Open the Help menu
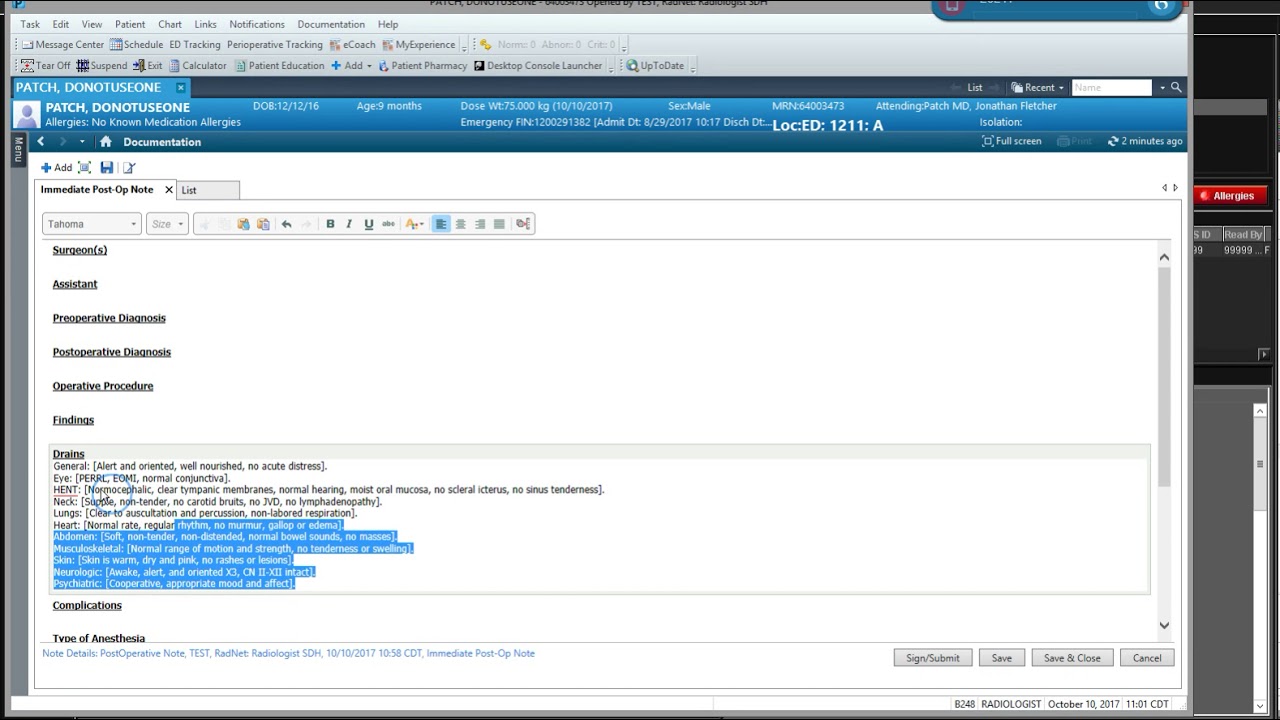 [x=388, y=24]
